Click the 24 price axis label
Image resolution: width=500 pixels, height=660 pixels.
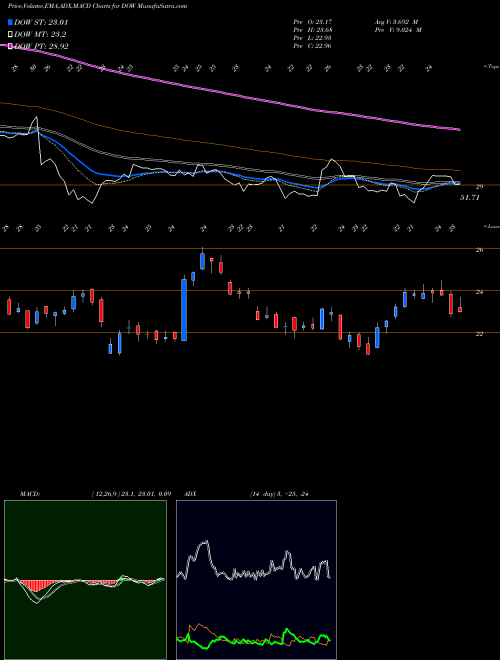point(479,292)
